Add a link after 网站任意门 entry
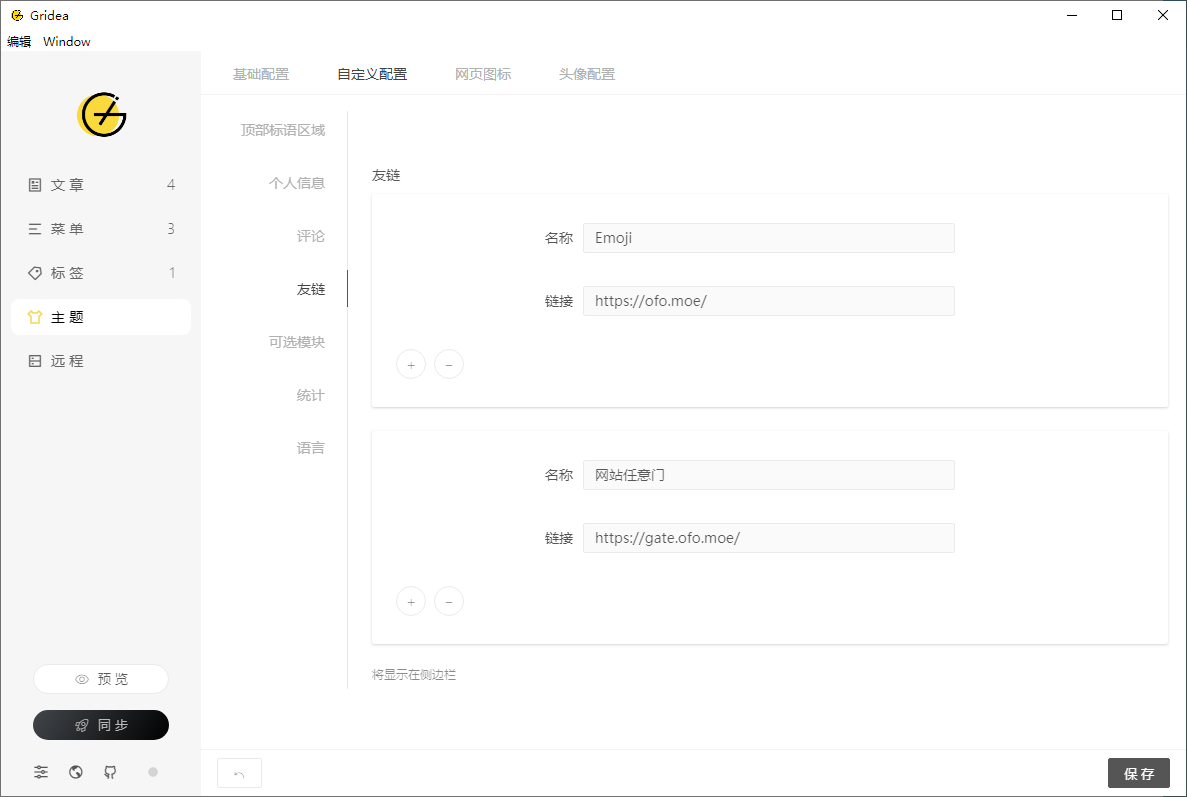The width and height of the screenshot is (1187, 797). (411, 602)
